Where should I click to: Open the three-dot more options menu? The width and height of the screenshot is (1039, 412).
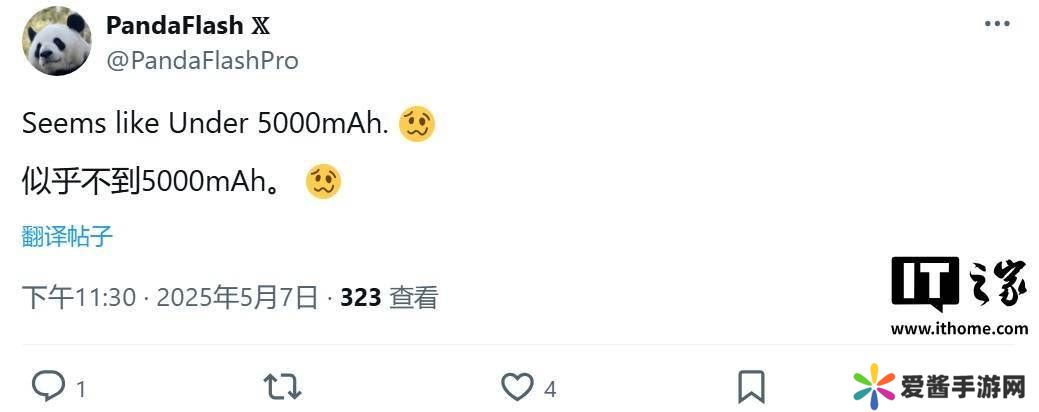click(997, 25)
